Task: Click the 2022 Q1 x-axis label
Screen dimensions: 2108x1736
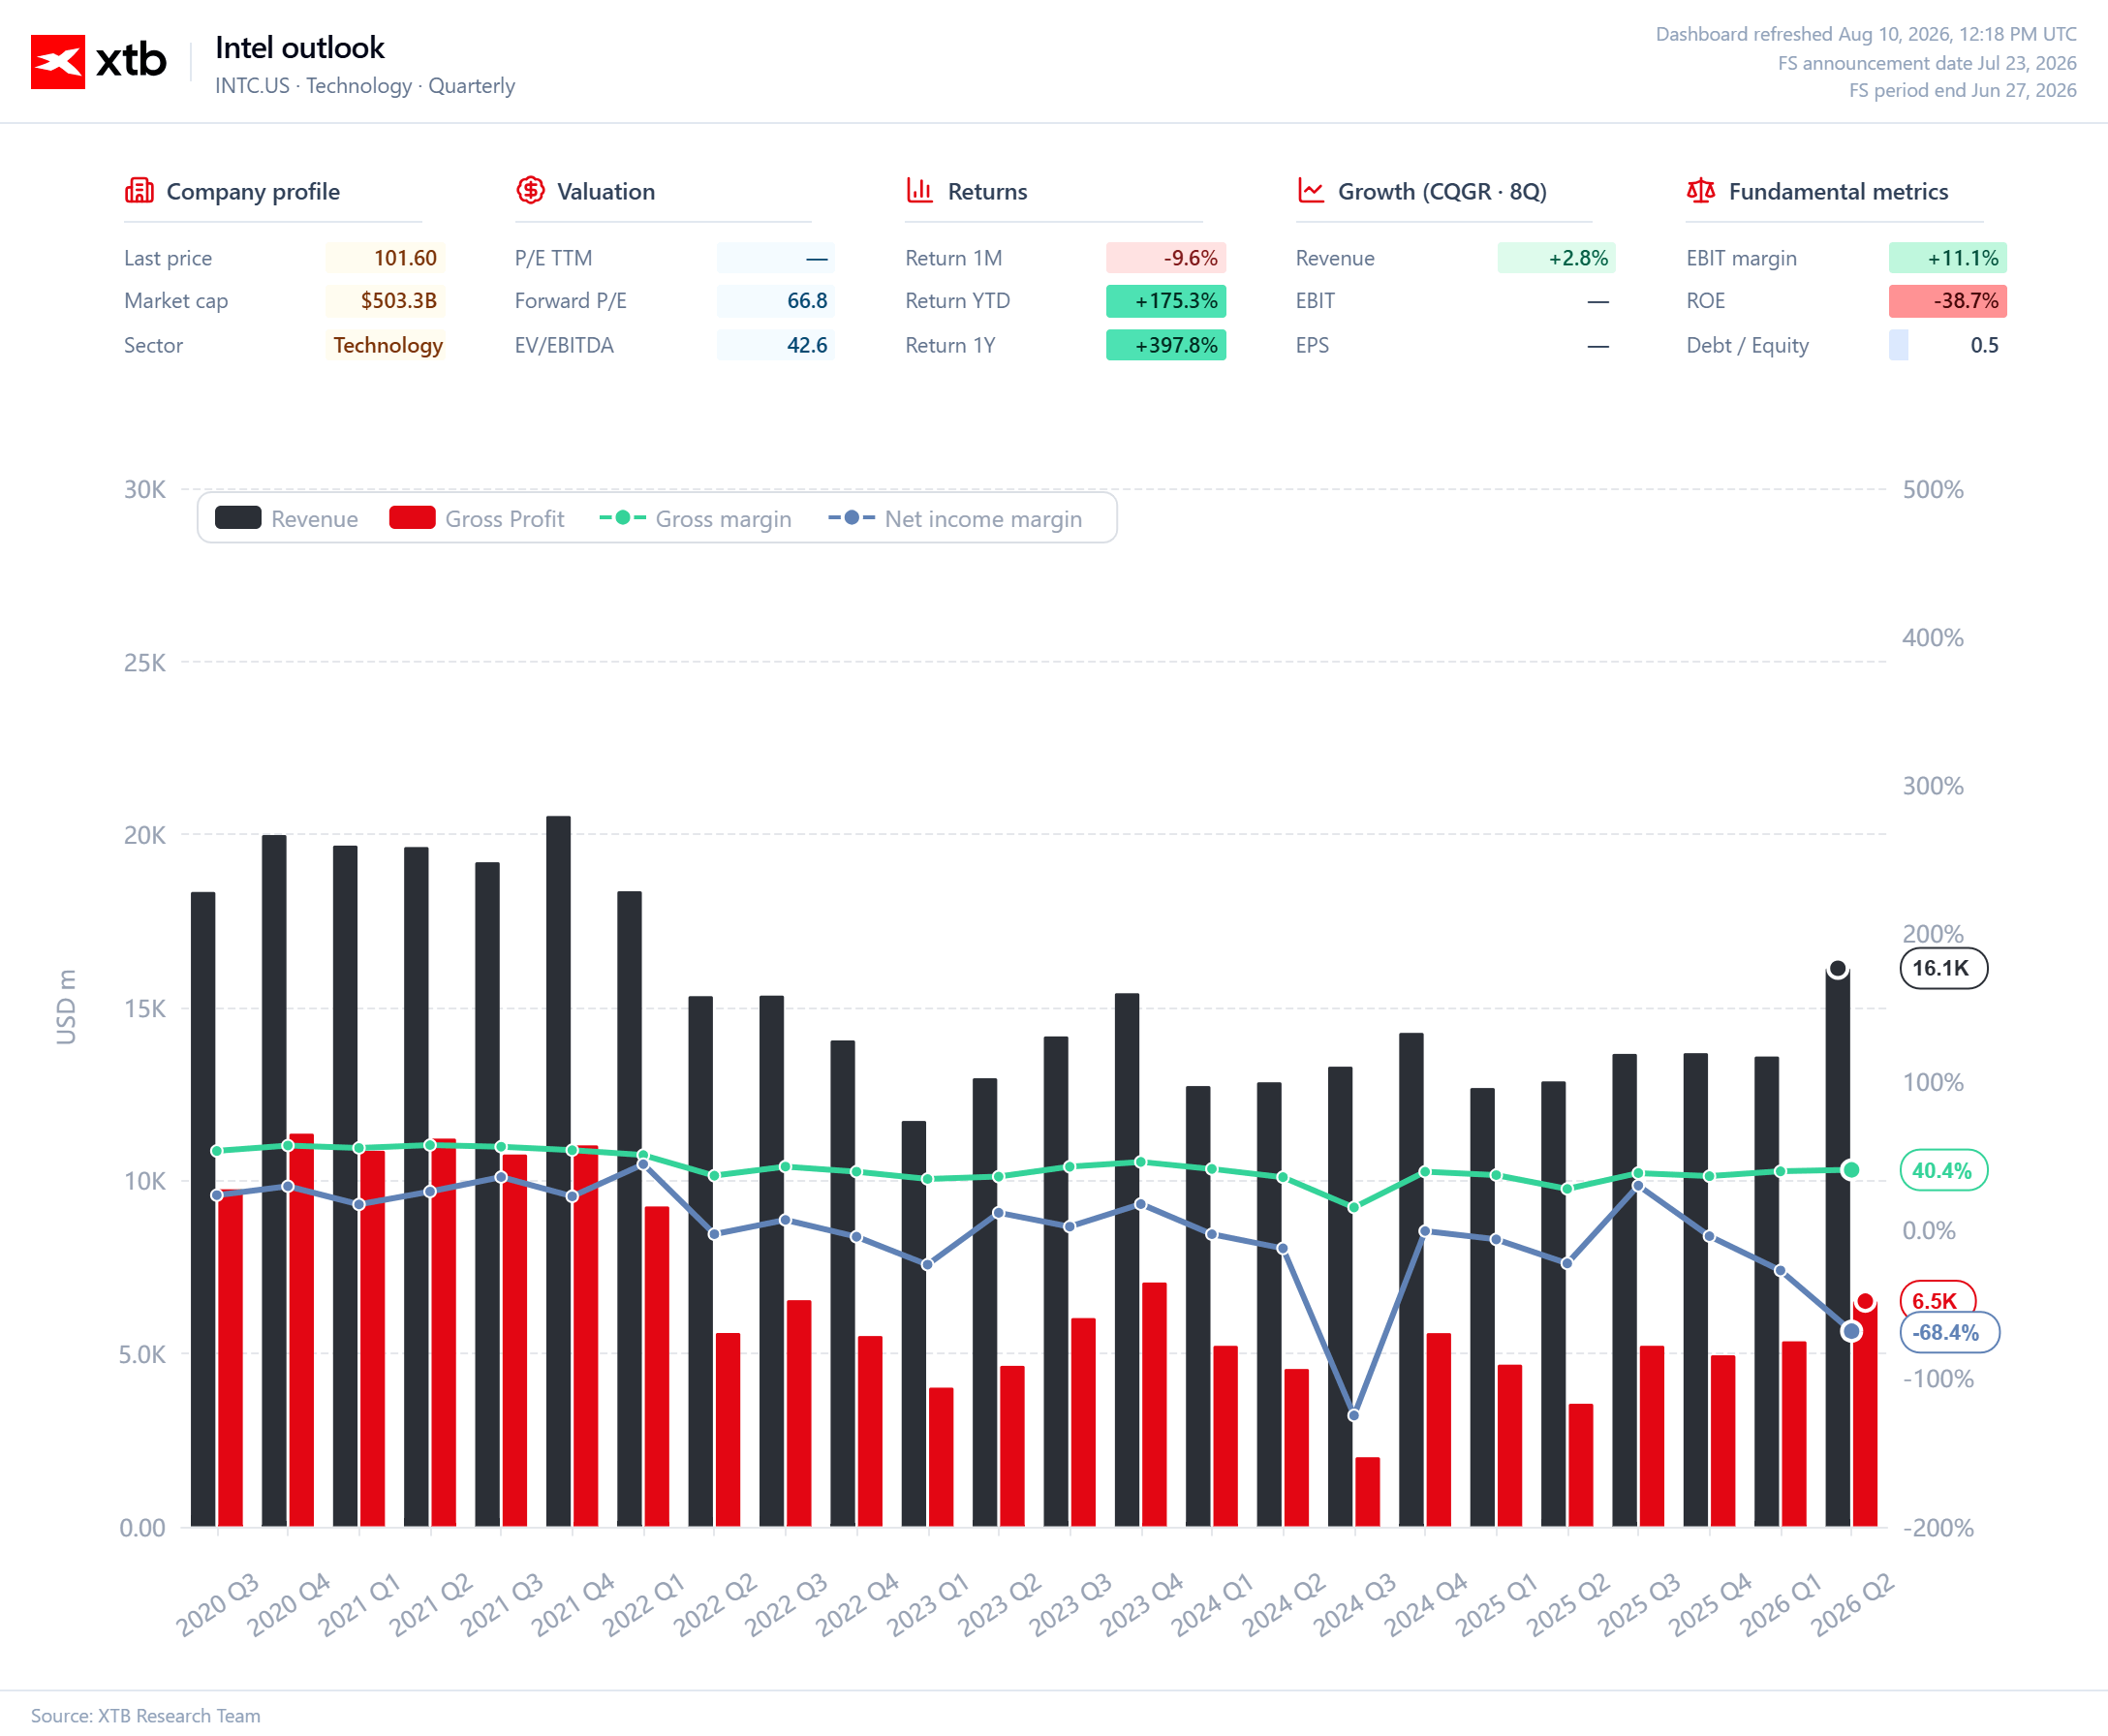Action: pyautogui.click(x=643, y=1605)
